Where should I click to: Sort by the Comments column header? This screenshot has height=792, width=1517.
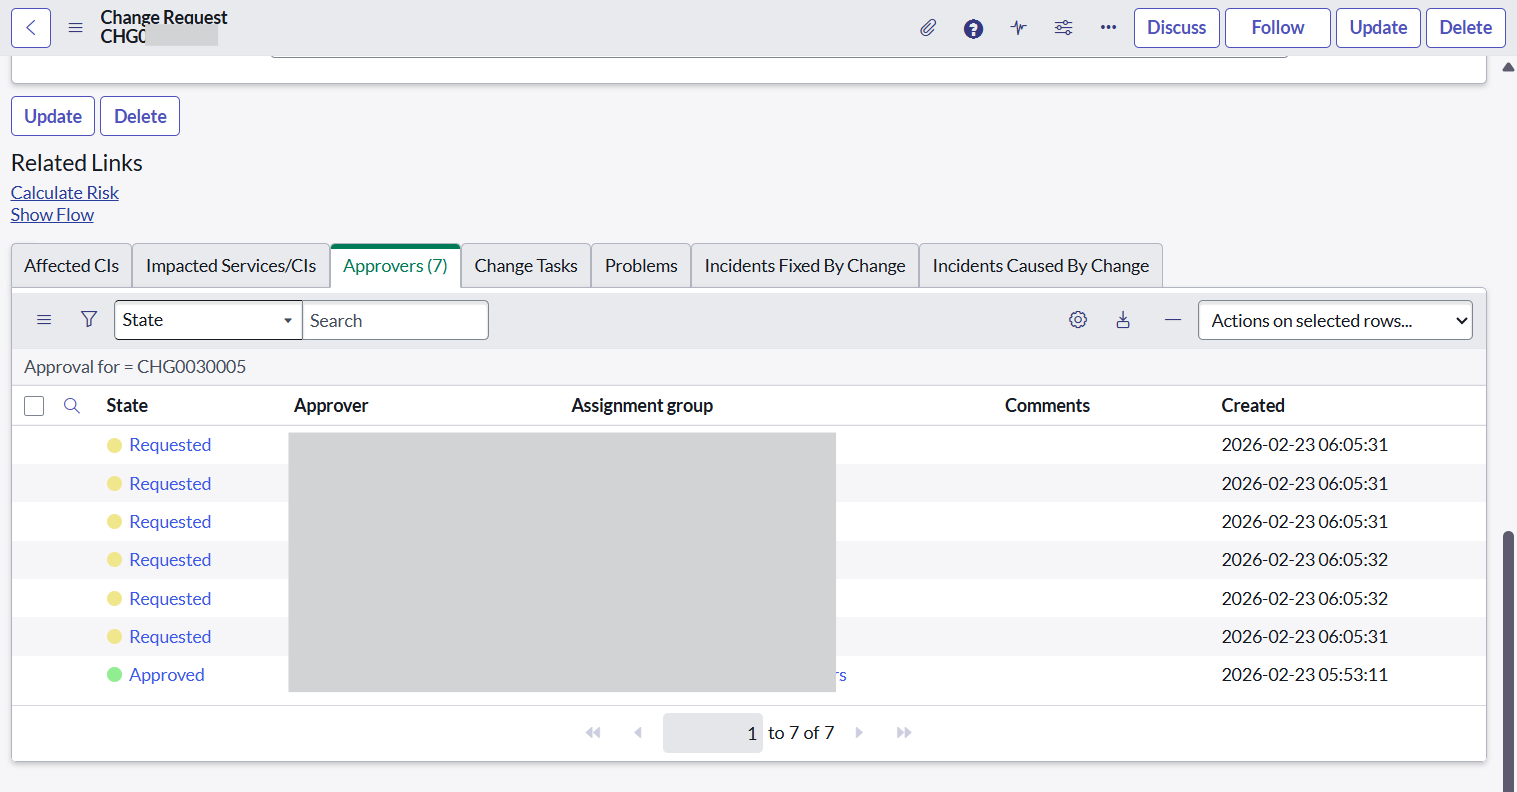[x=1047, y=405]
